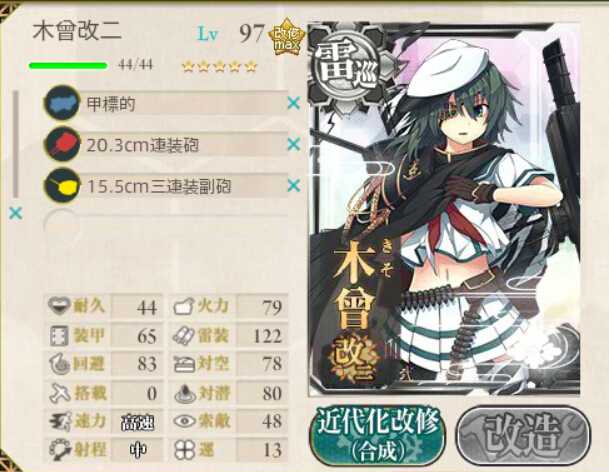Viewport: 609px width, 472px height.
Task: Click the red 20.3cm連装砲 gun icon
Action: pyautogui.click(x=62, y=145)
